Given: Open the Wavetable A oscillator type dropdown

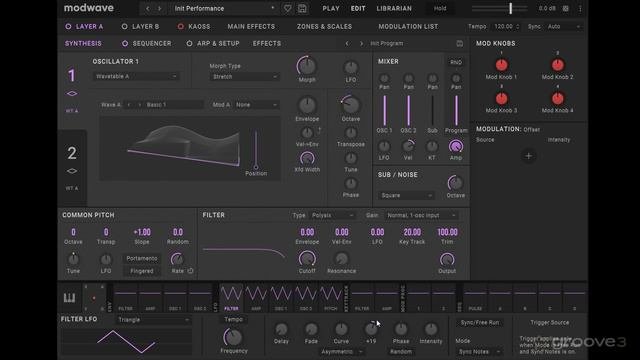Looking at the screenshot, I should point(136,76).
